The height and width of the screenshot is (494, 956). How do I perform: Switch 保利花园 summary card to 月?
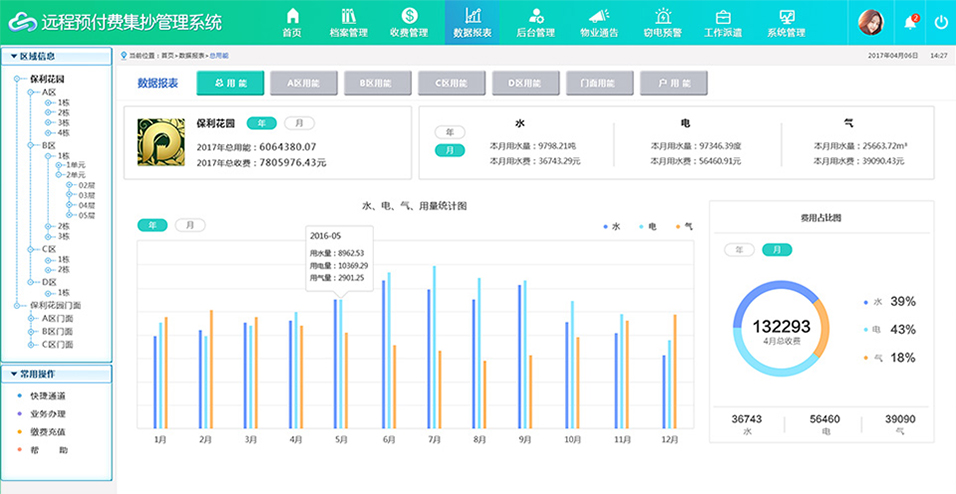pos(299,123)
